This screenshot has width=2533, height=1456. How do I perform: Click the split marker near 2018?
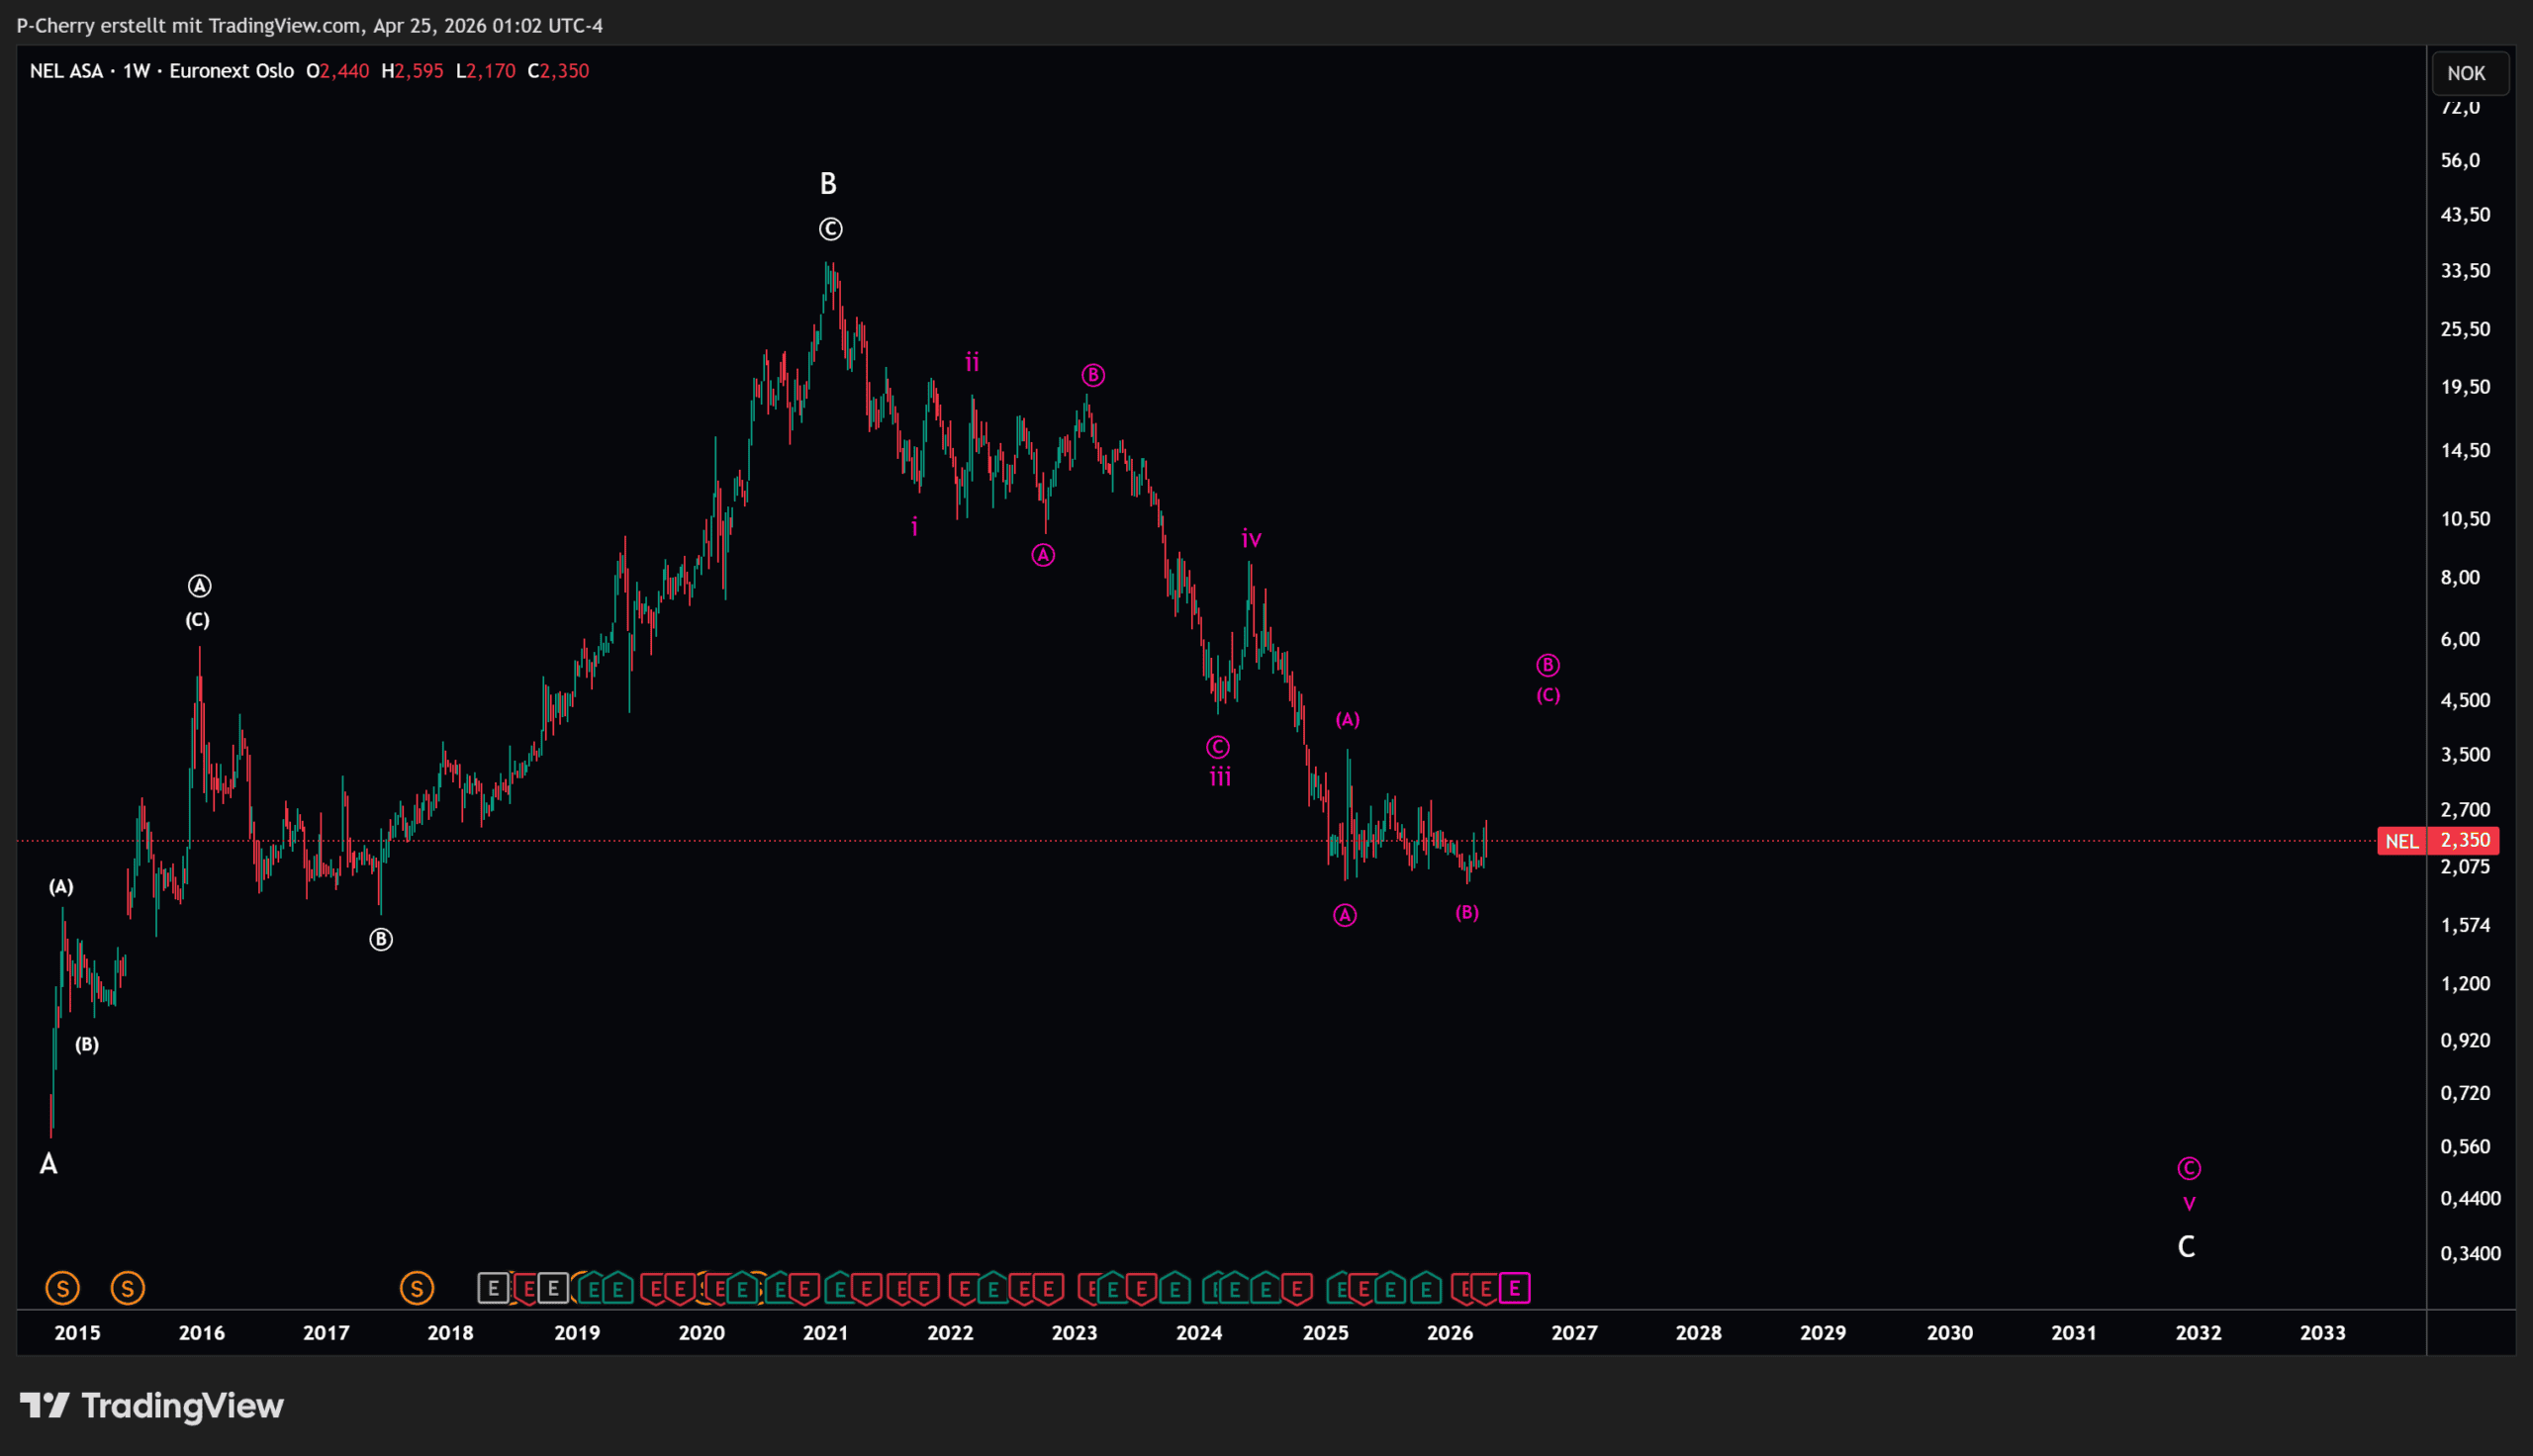(x=417, y=1288)
